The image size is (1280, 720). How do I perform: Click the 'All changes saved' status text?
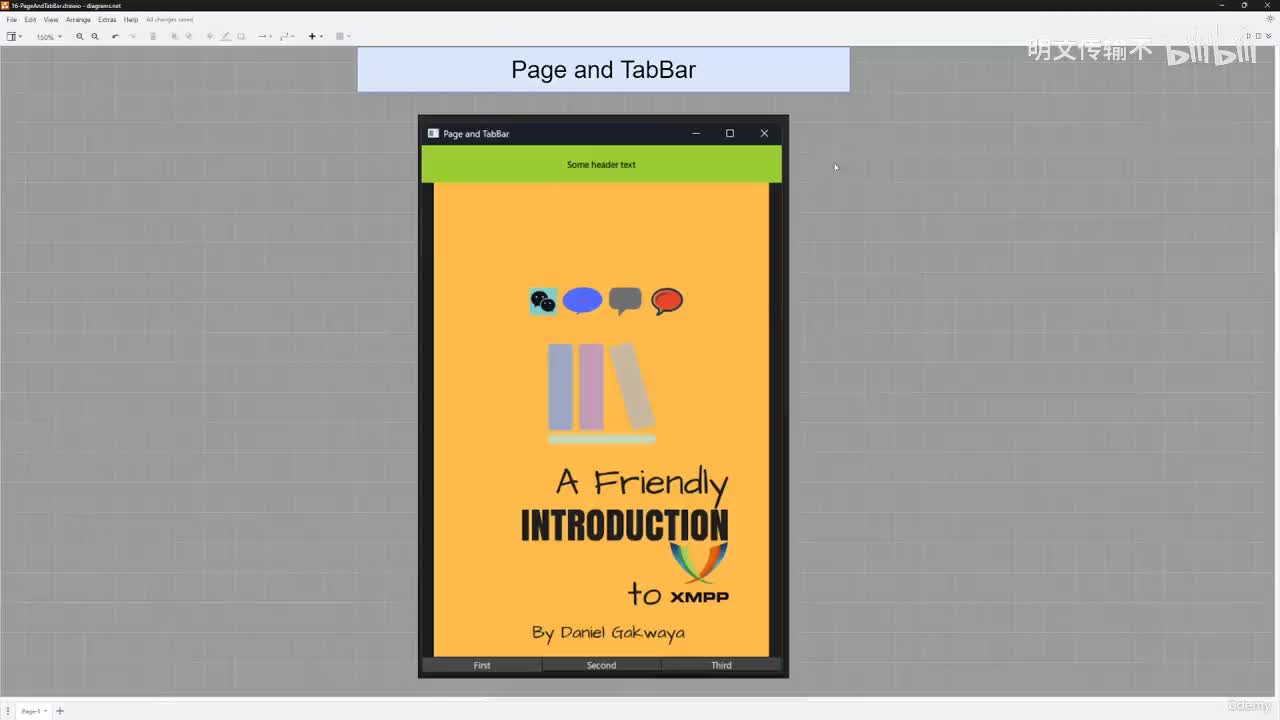169,20
